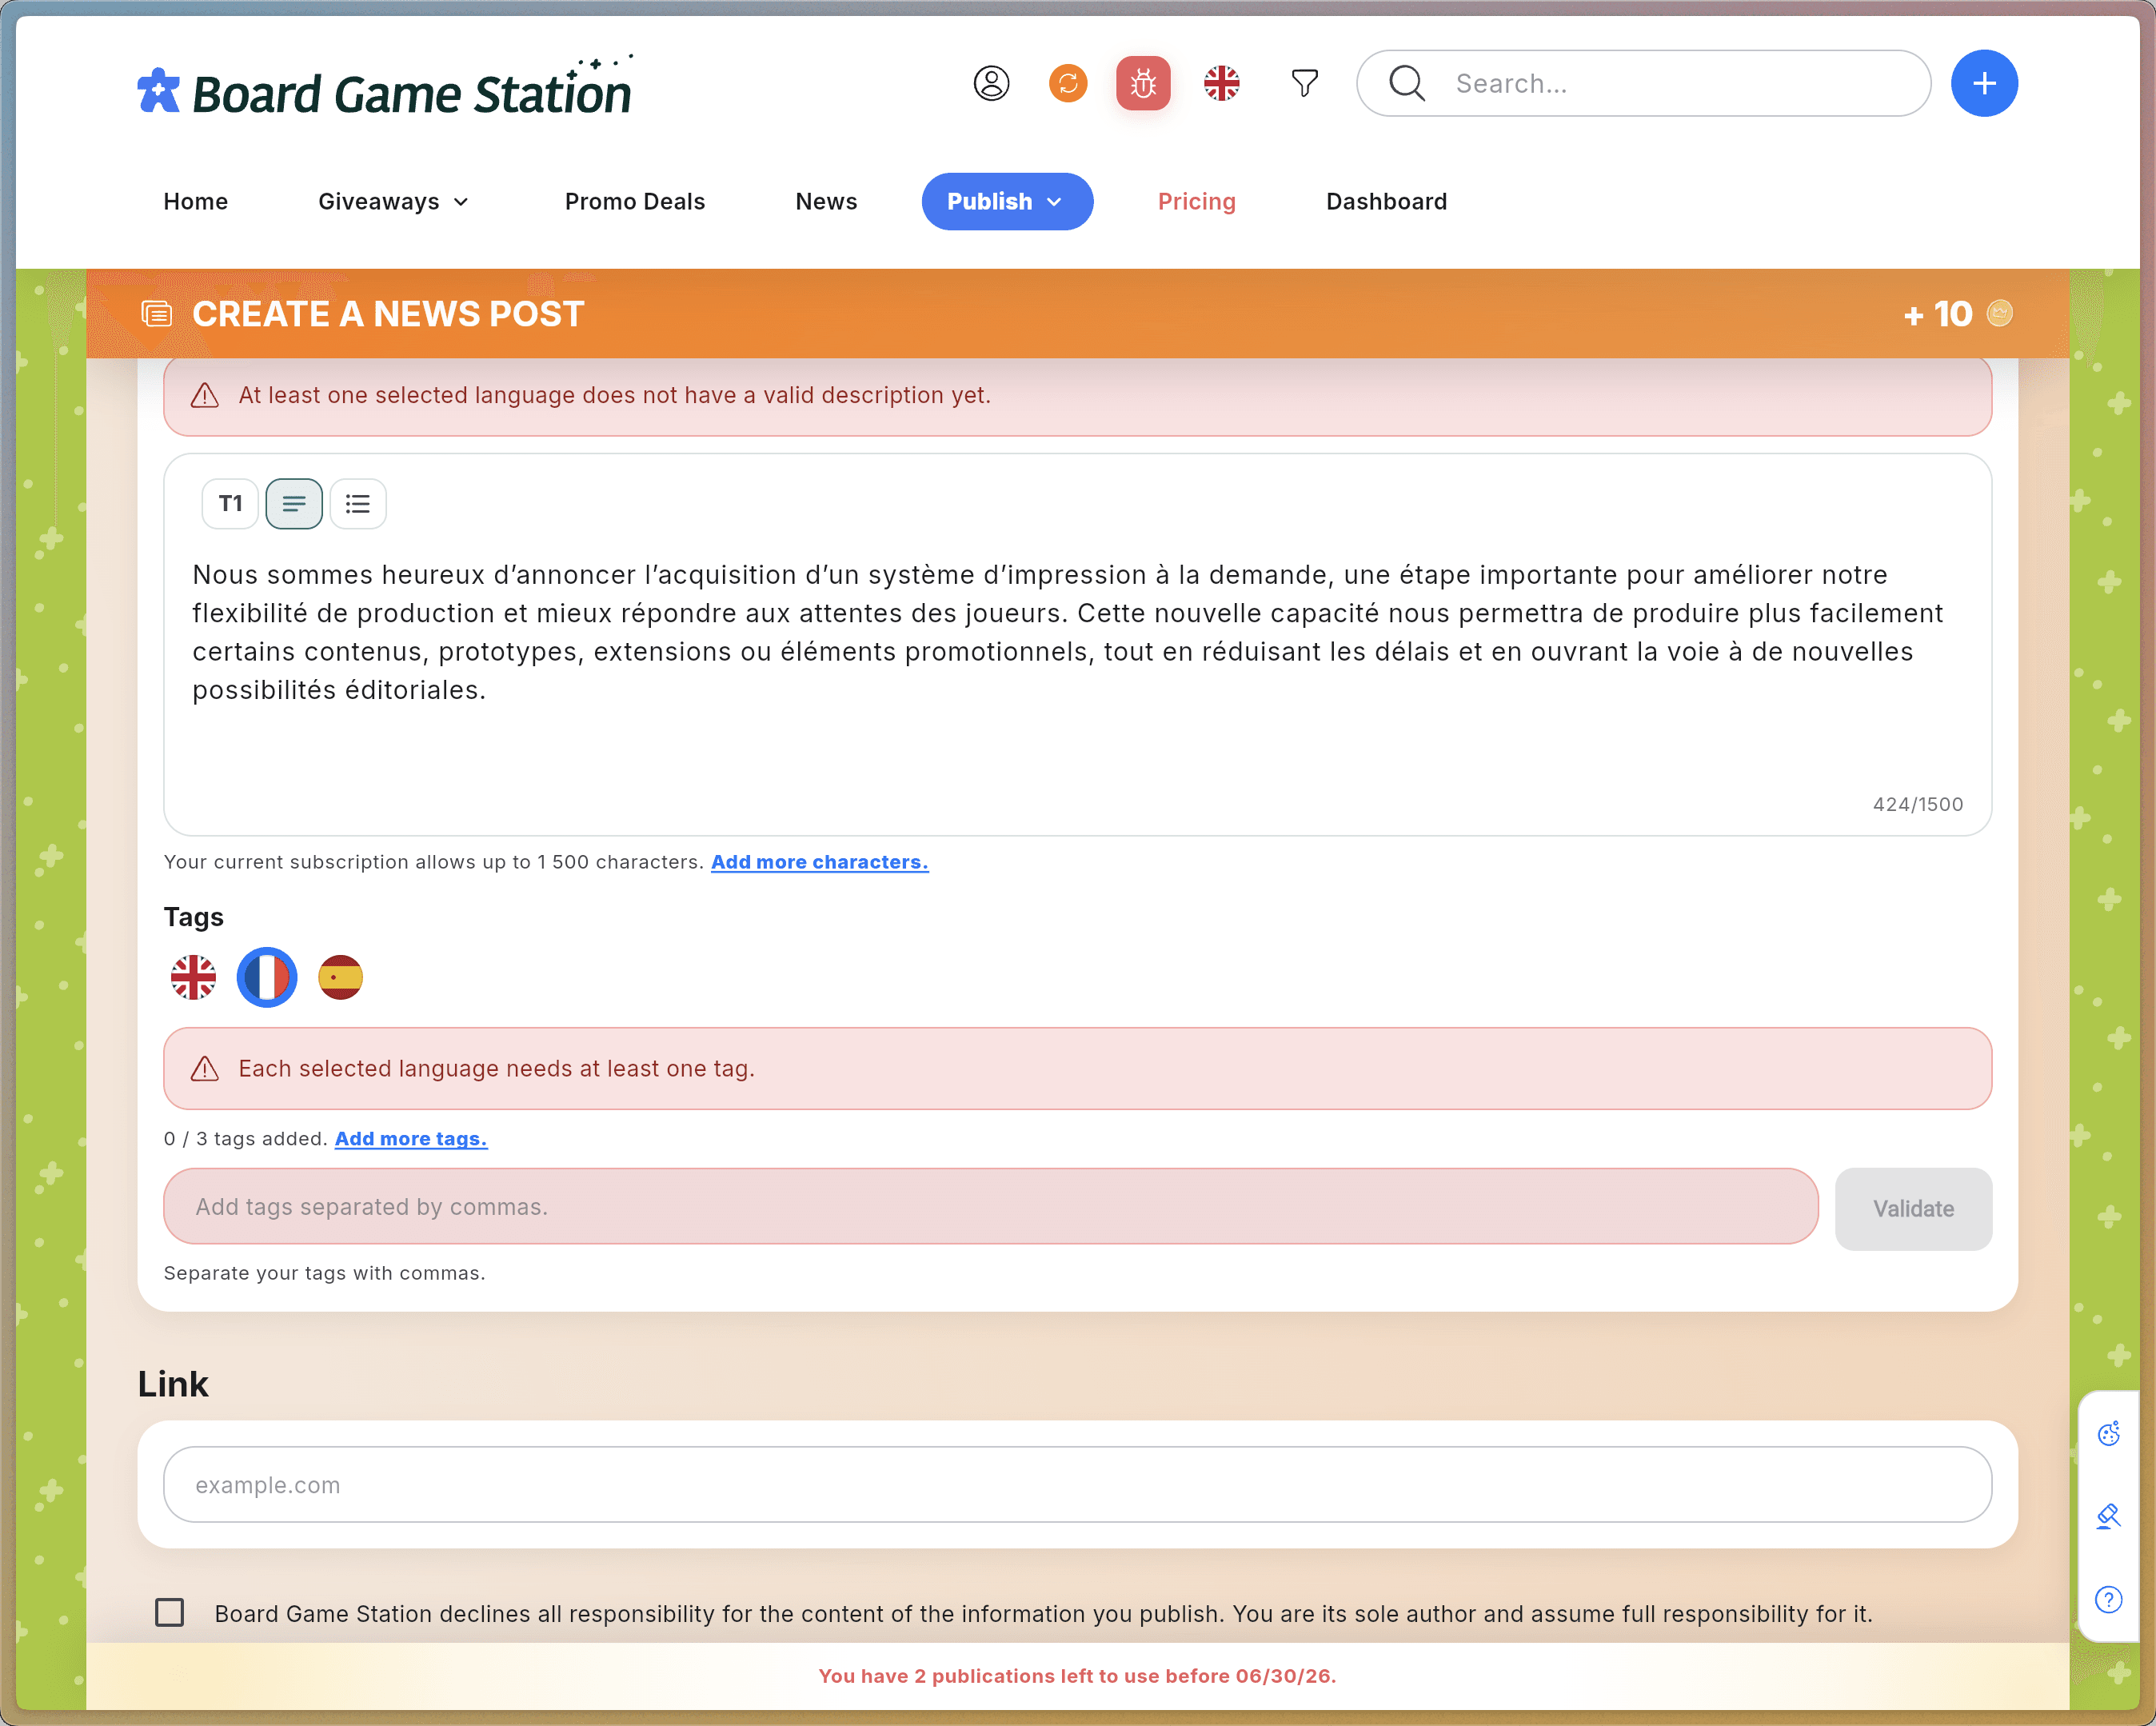The image size is (2156, 1726).
Task: Click the gavel legal icon in side panel
Action: (x=2108, y=1517)
